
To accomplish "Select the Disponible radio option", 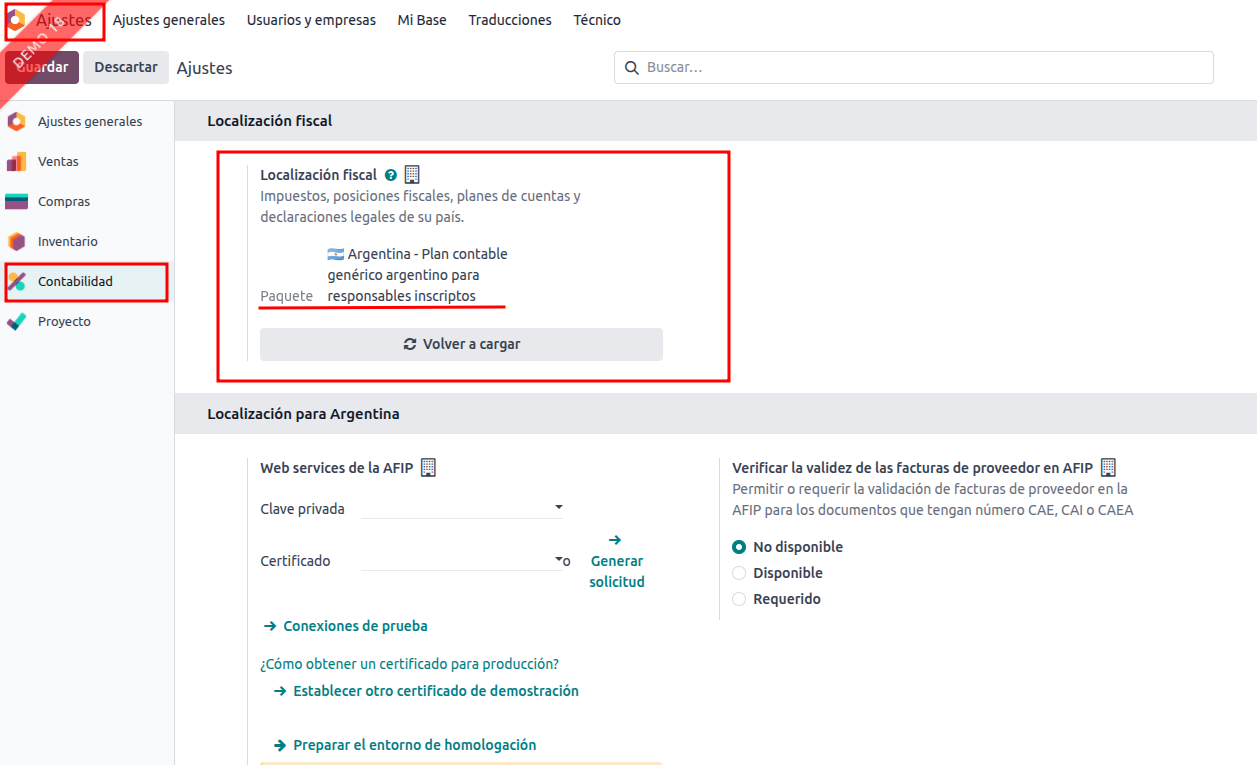I will point(739,573).
